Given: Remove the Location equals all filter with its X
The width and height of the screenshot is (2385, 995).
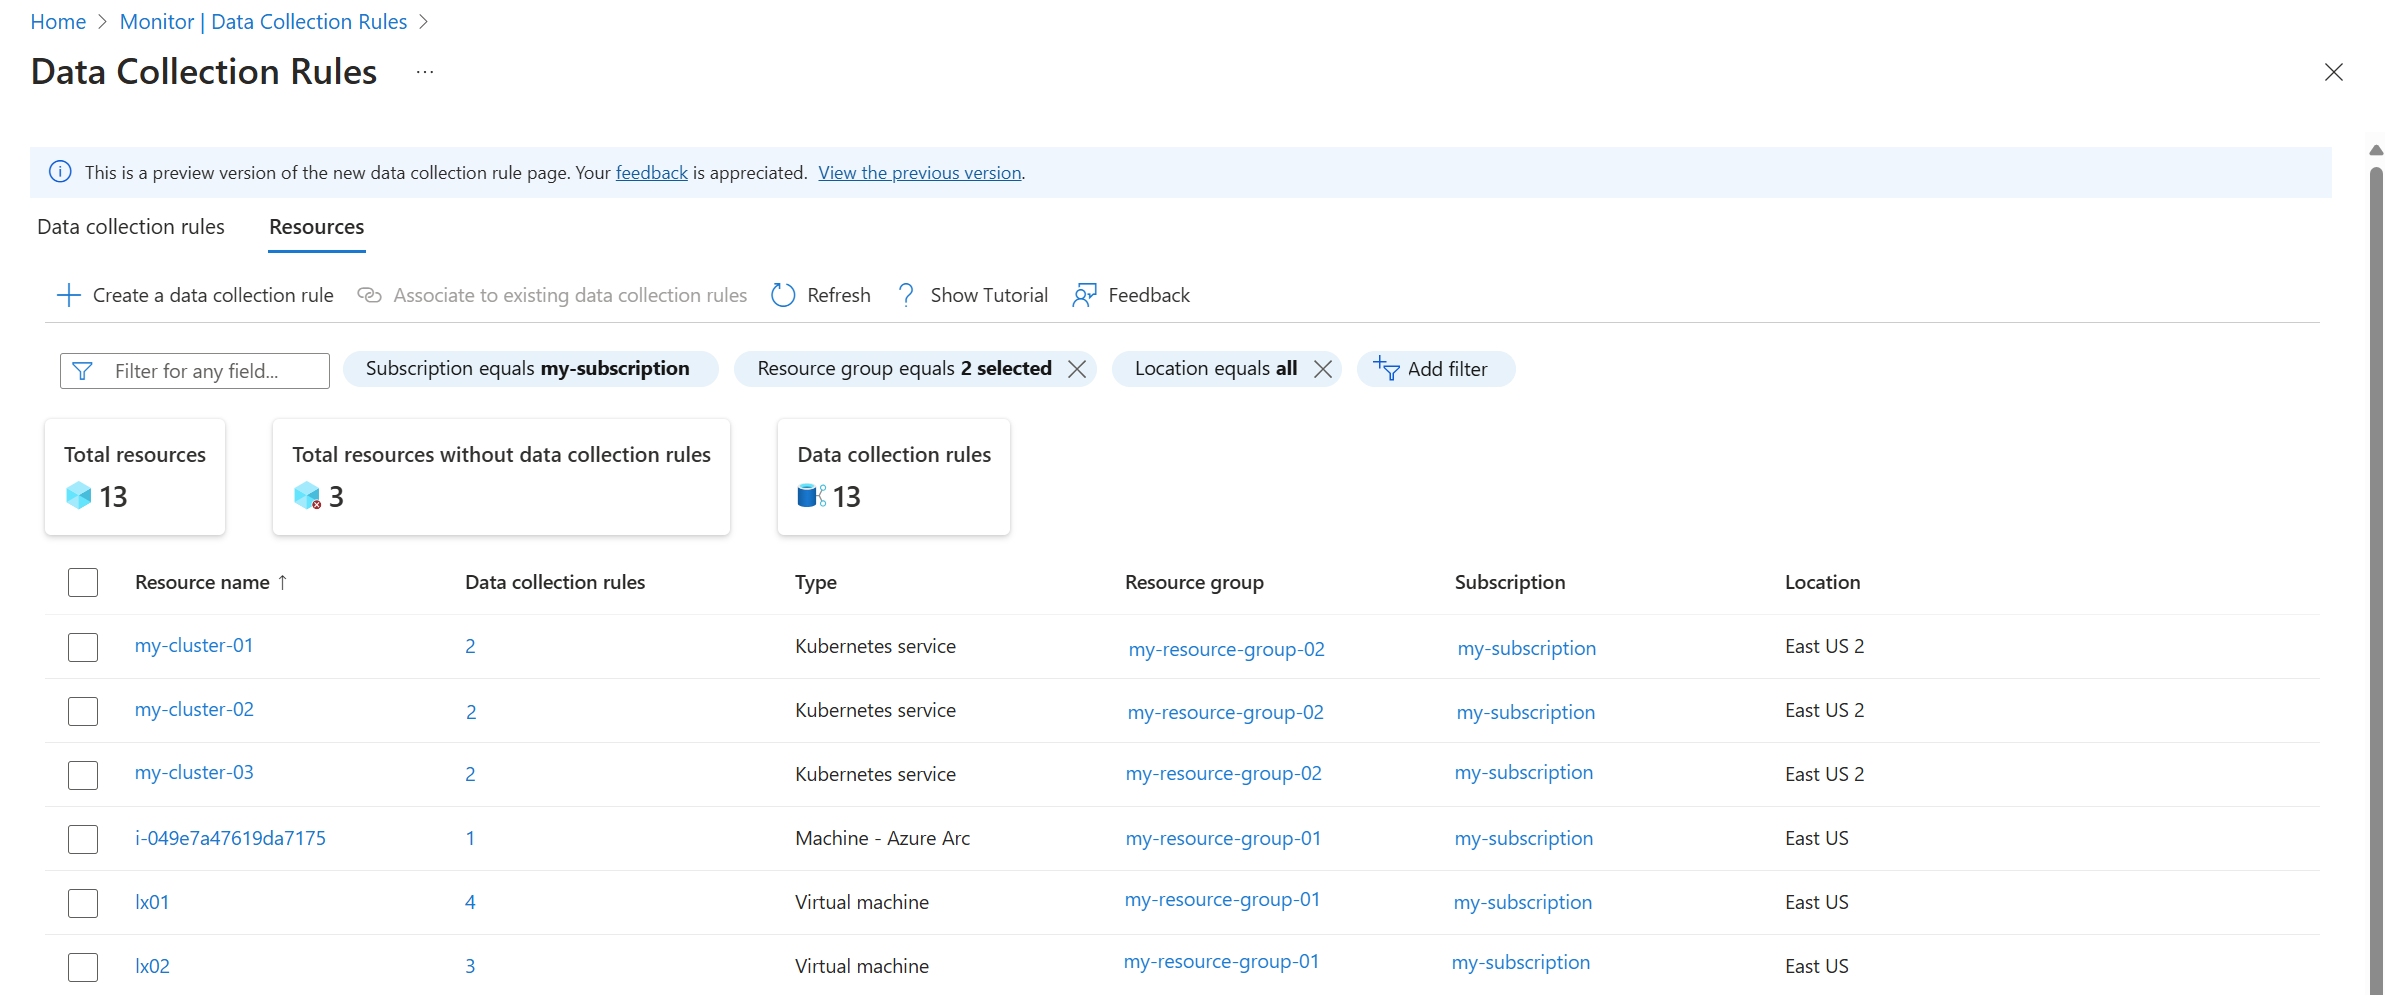Looking at the screenshot, I should [x=1323, y=368].
